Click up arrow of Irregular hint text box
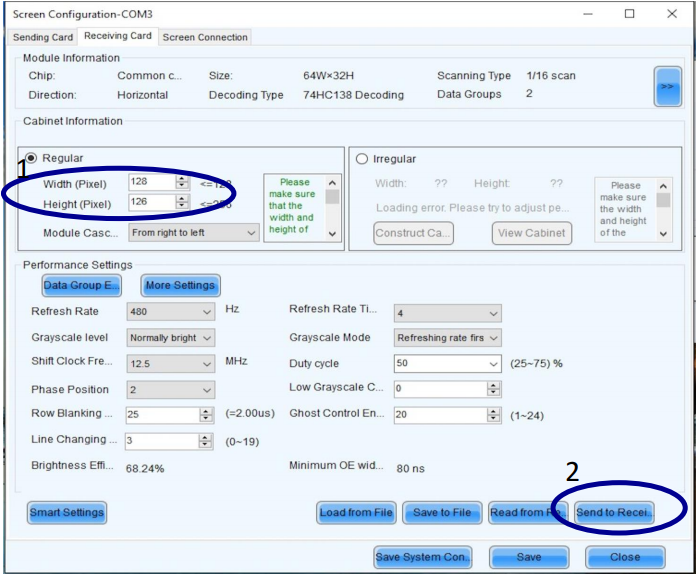 [x=663, y=186]
